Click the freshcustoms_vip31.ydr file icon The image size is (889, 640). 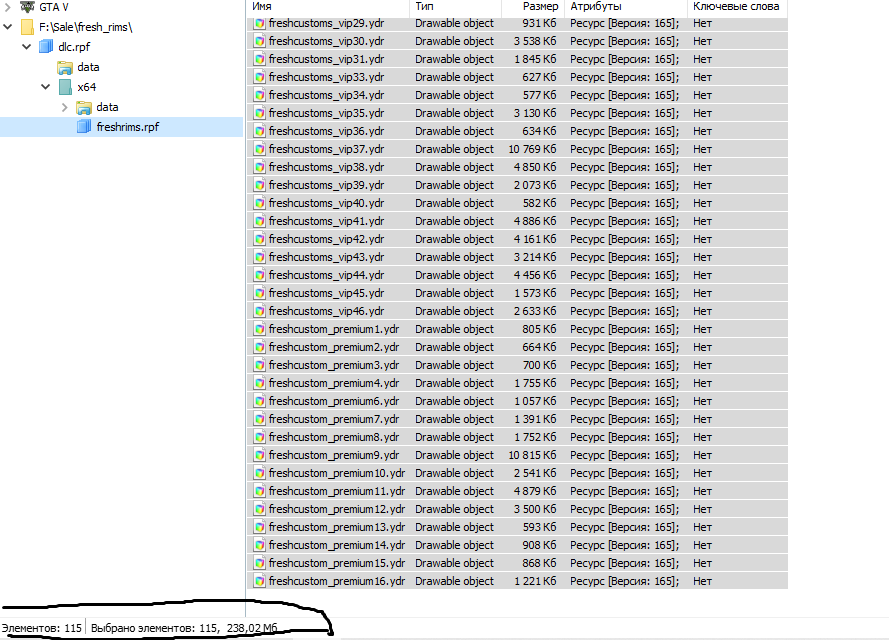tap(260, 59)
